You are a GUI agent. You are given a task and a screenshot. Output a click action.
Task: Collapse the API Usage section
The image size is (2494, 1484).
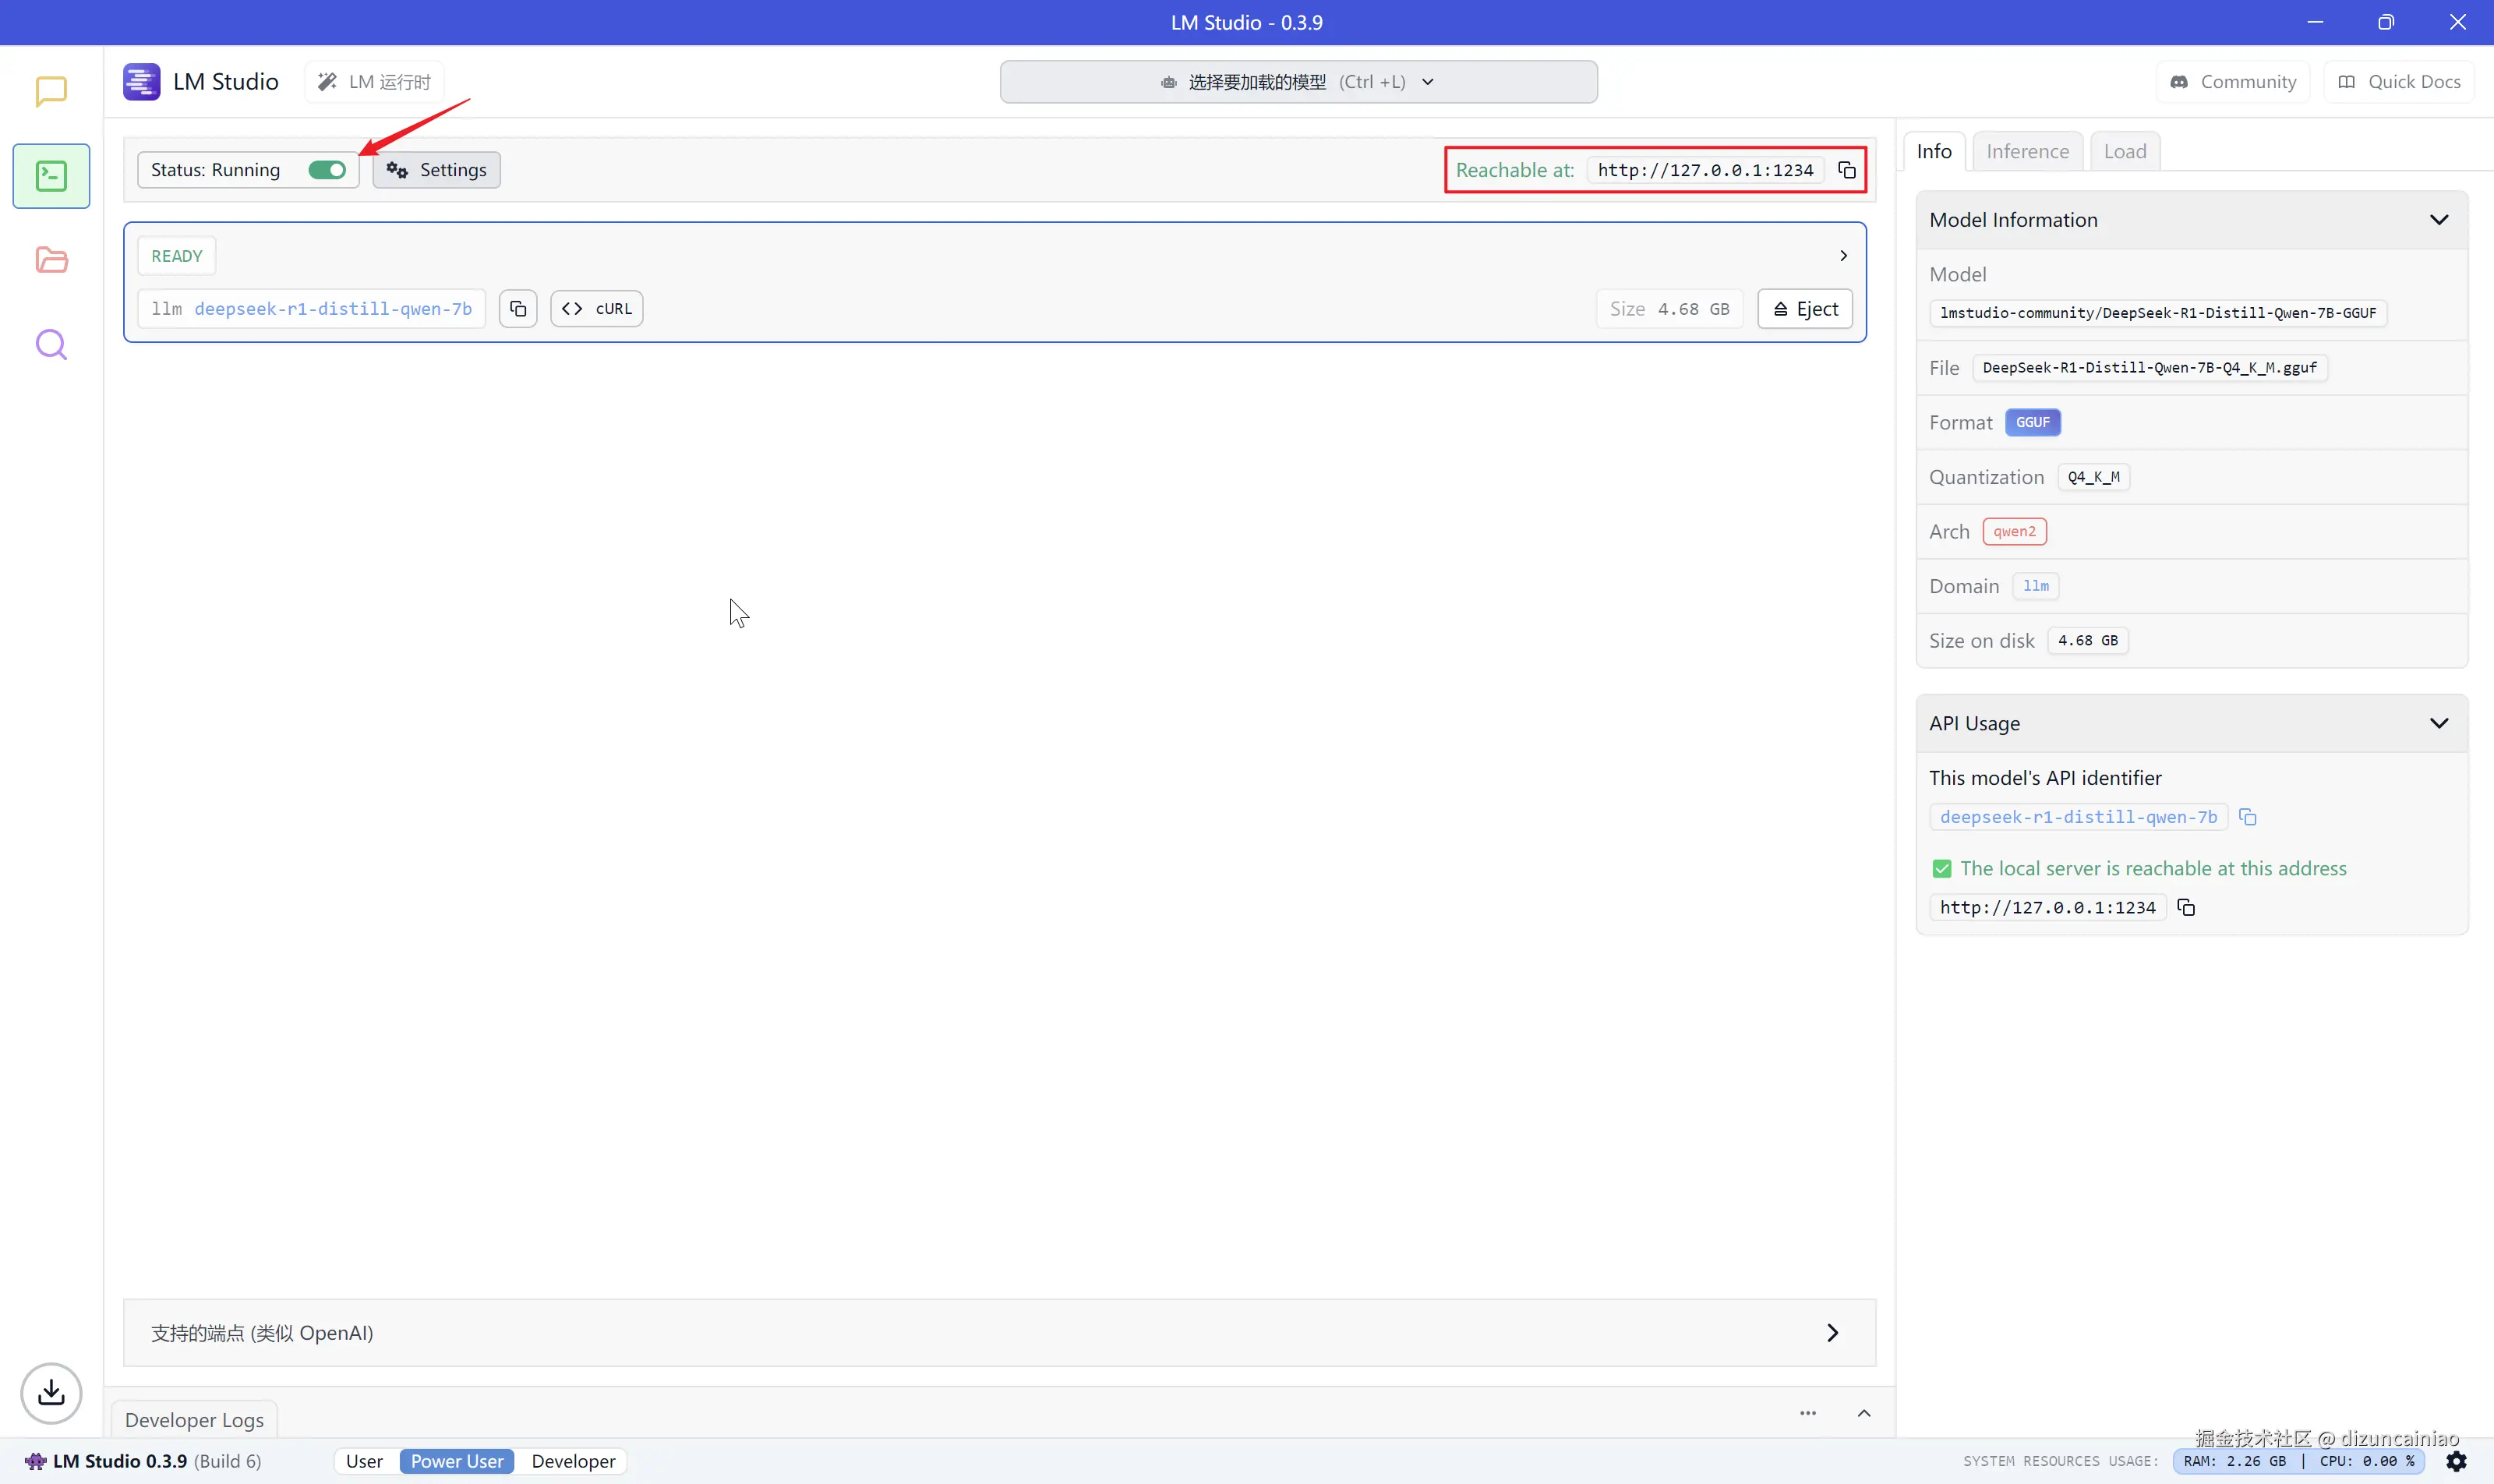pyautogui.click(x=2439, y=723)
